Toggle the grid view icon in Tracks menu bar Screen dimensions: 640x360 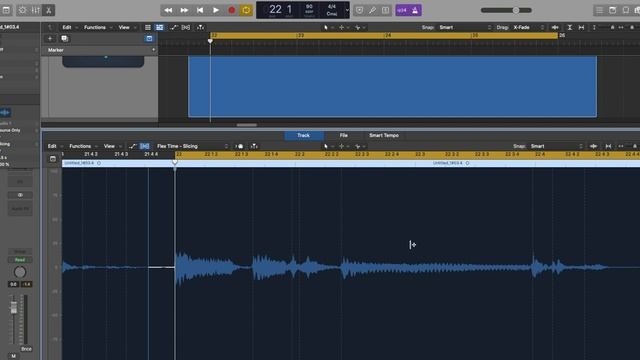coord(160,27)
